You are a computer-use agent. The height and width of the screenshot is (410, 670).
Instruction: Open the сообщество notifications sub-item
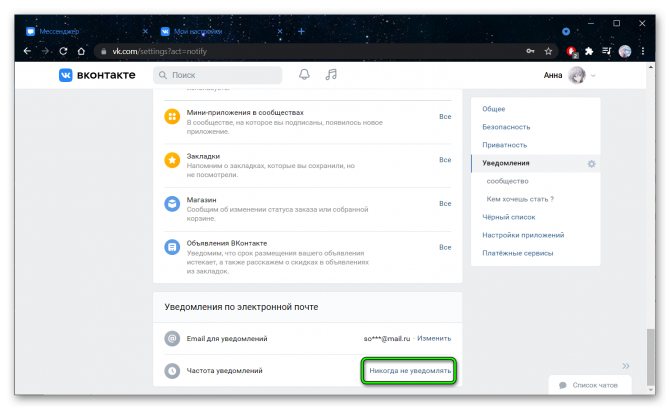(507, 181)
